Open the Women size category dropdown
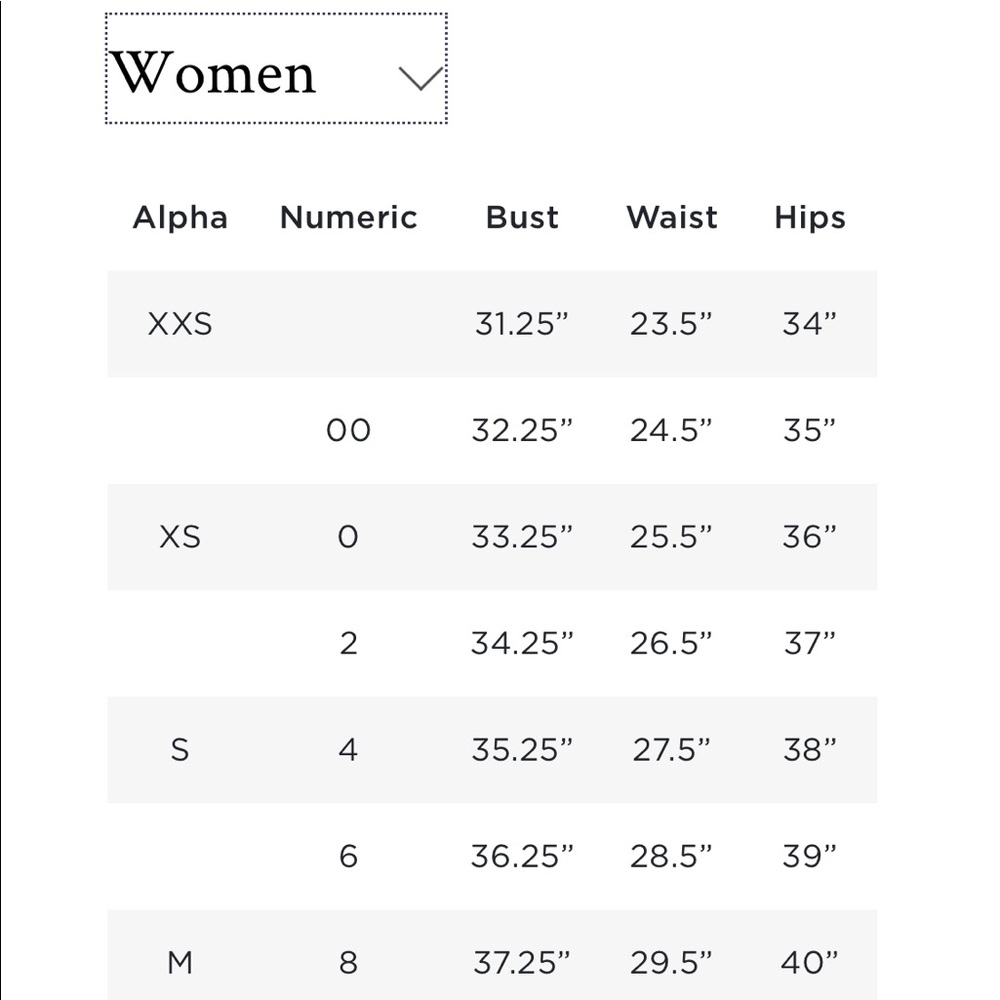Screen dimensions: 1000x1000 click(x=276, y=68)
